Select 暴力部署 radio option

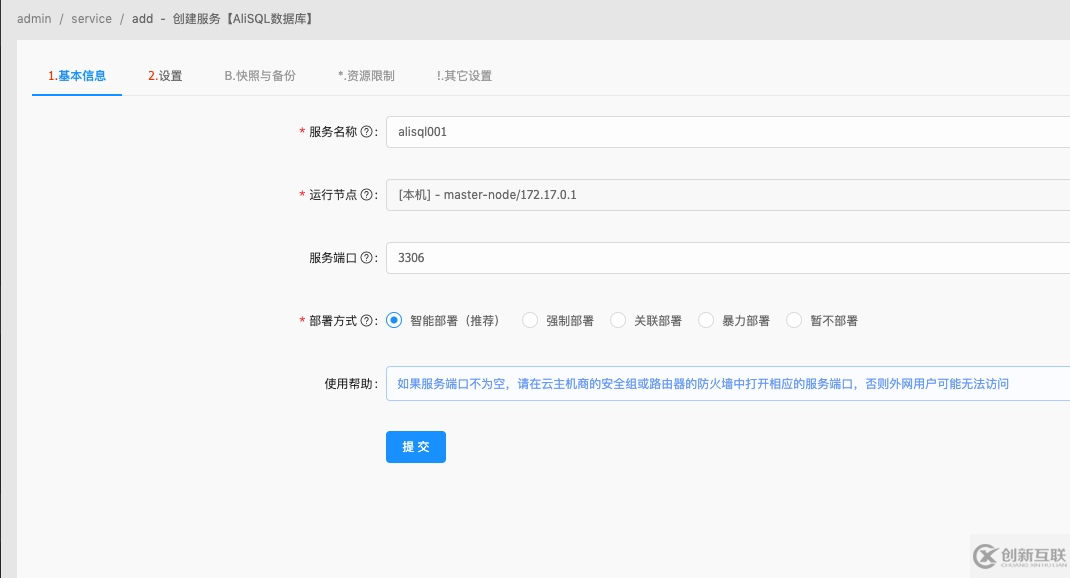(x=706, y=320)
